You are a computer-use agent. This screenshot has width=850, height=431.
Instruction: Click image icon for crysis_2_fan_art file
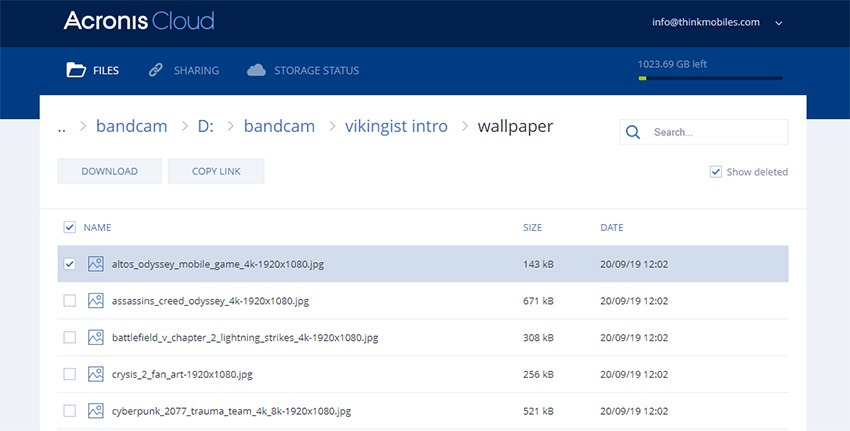click(96, 374)
